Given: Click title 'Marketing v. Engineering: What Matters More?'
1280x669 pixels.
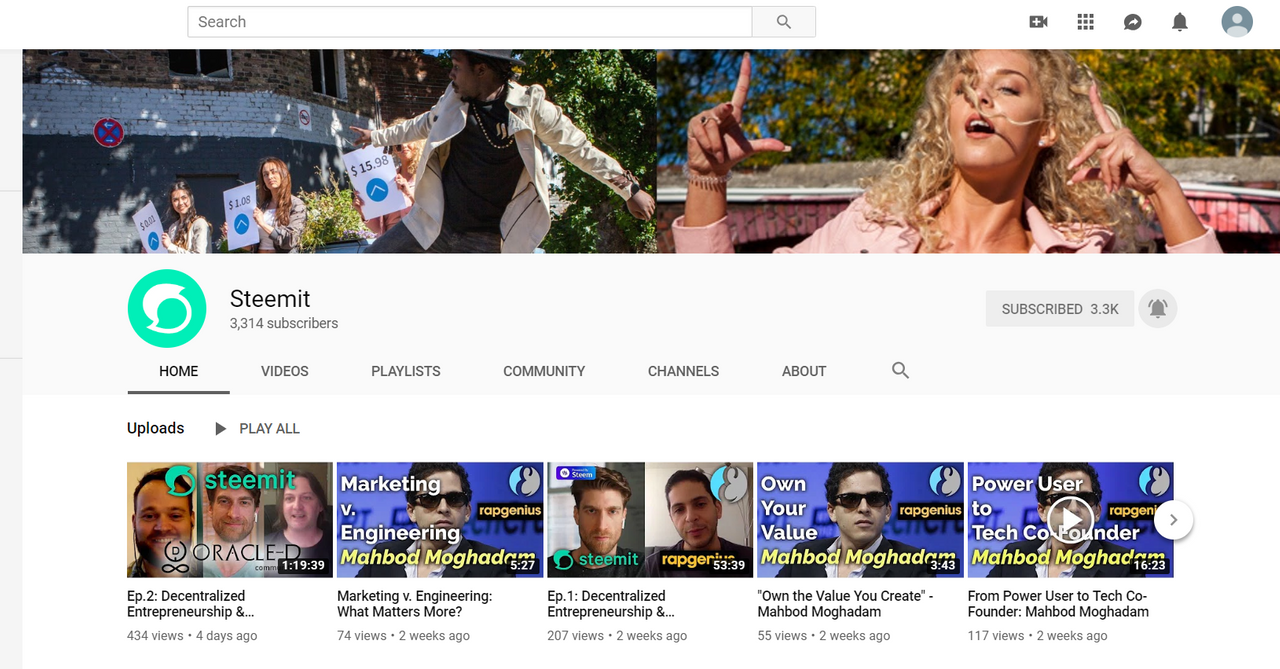Looking at the screenshot, I should click(x=414, y=604).
